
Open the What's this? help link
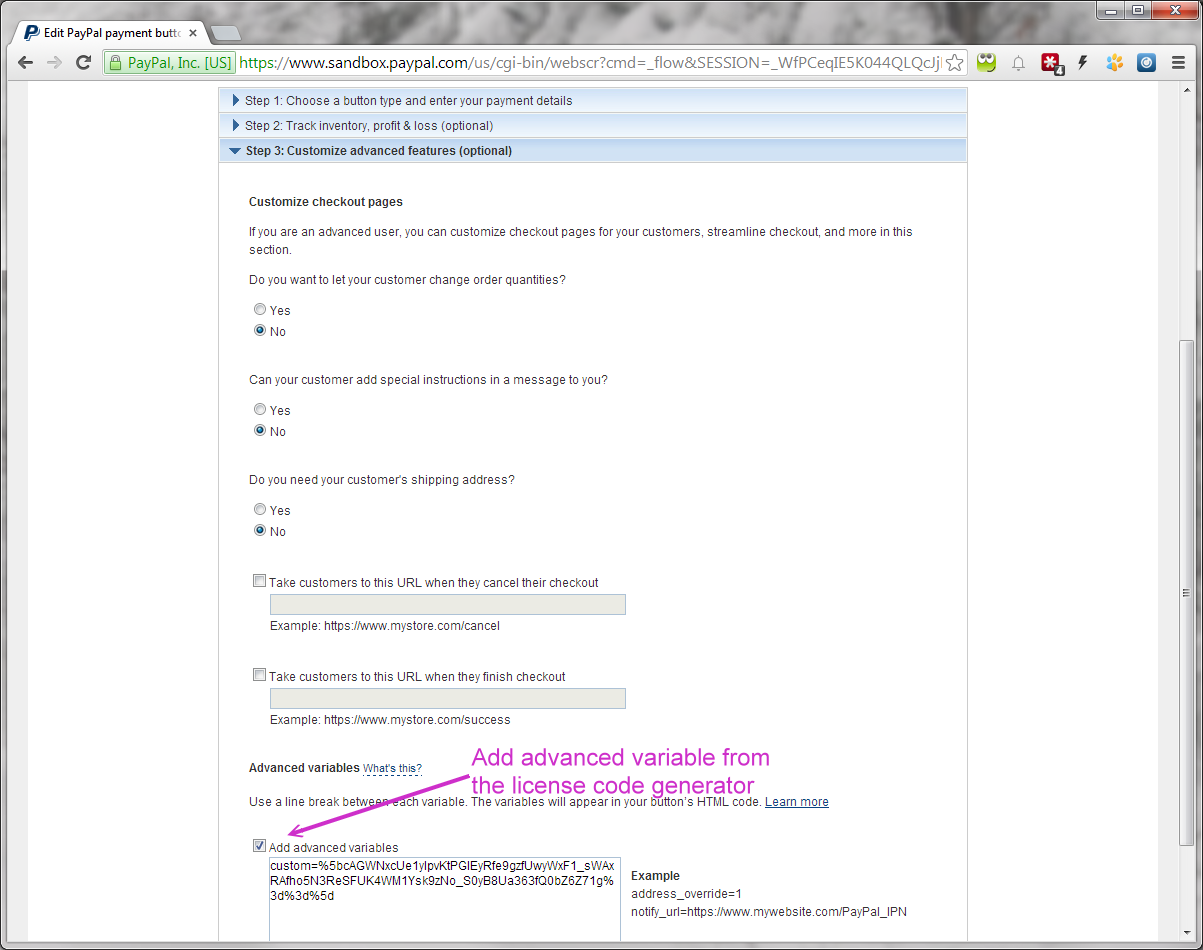[392, 768]
